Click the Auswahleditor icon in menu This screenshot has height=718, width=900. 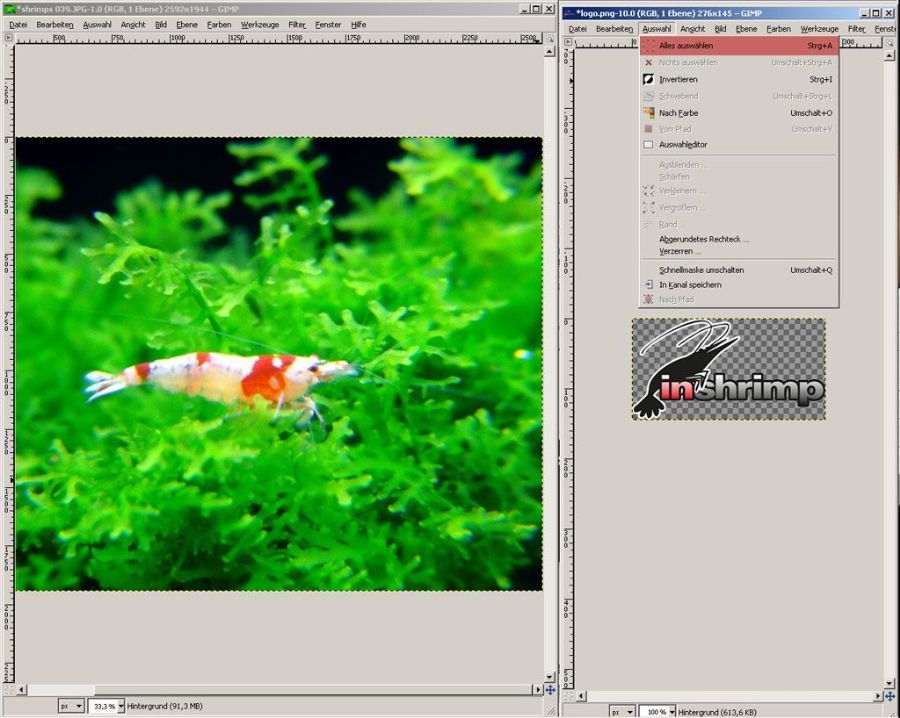648,145
